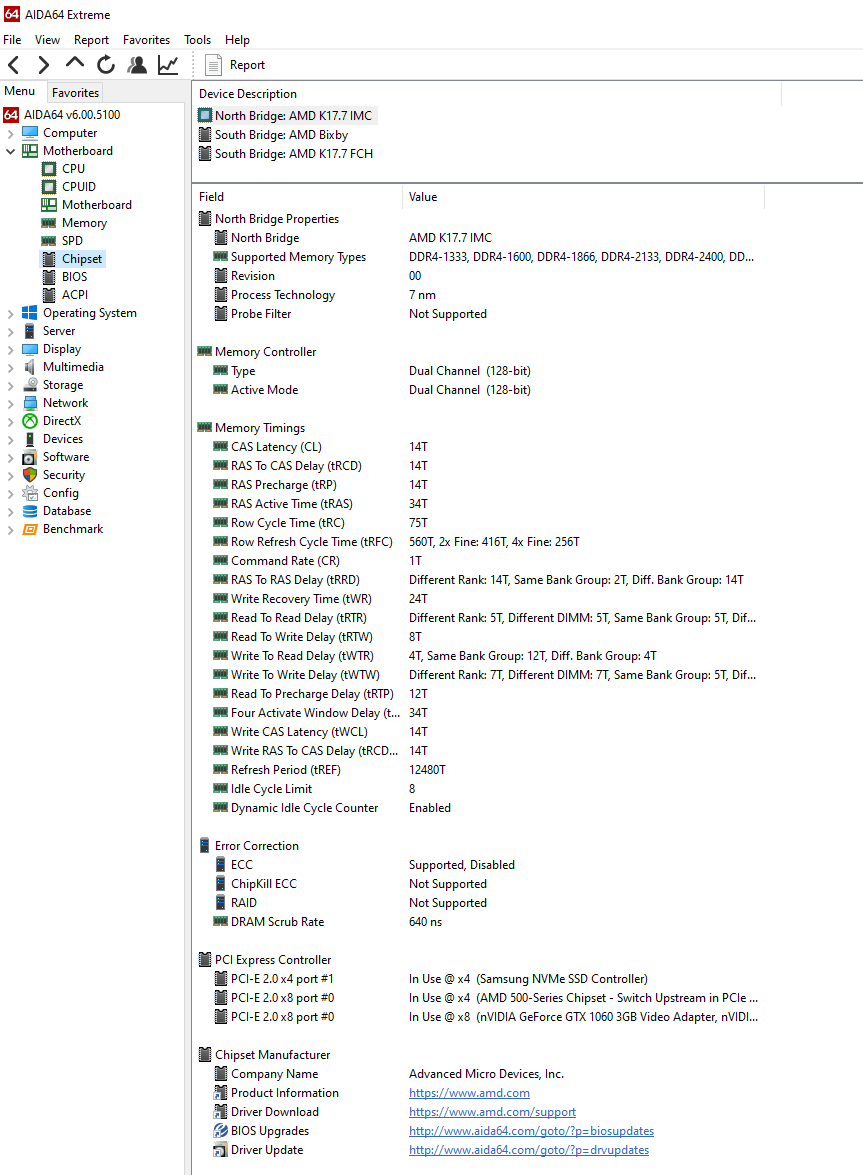The width and height of the screenshot is (863, 1175).
Task: Click the Display icon in tree
Action: [x=30, y=348]
